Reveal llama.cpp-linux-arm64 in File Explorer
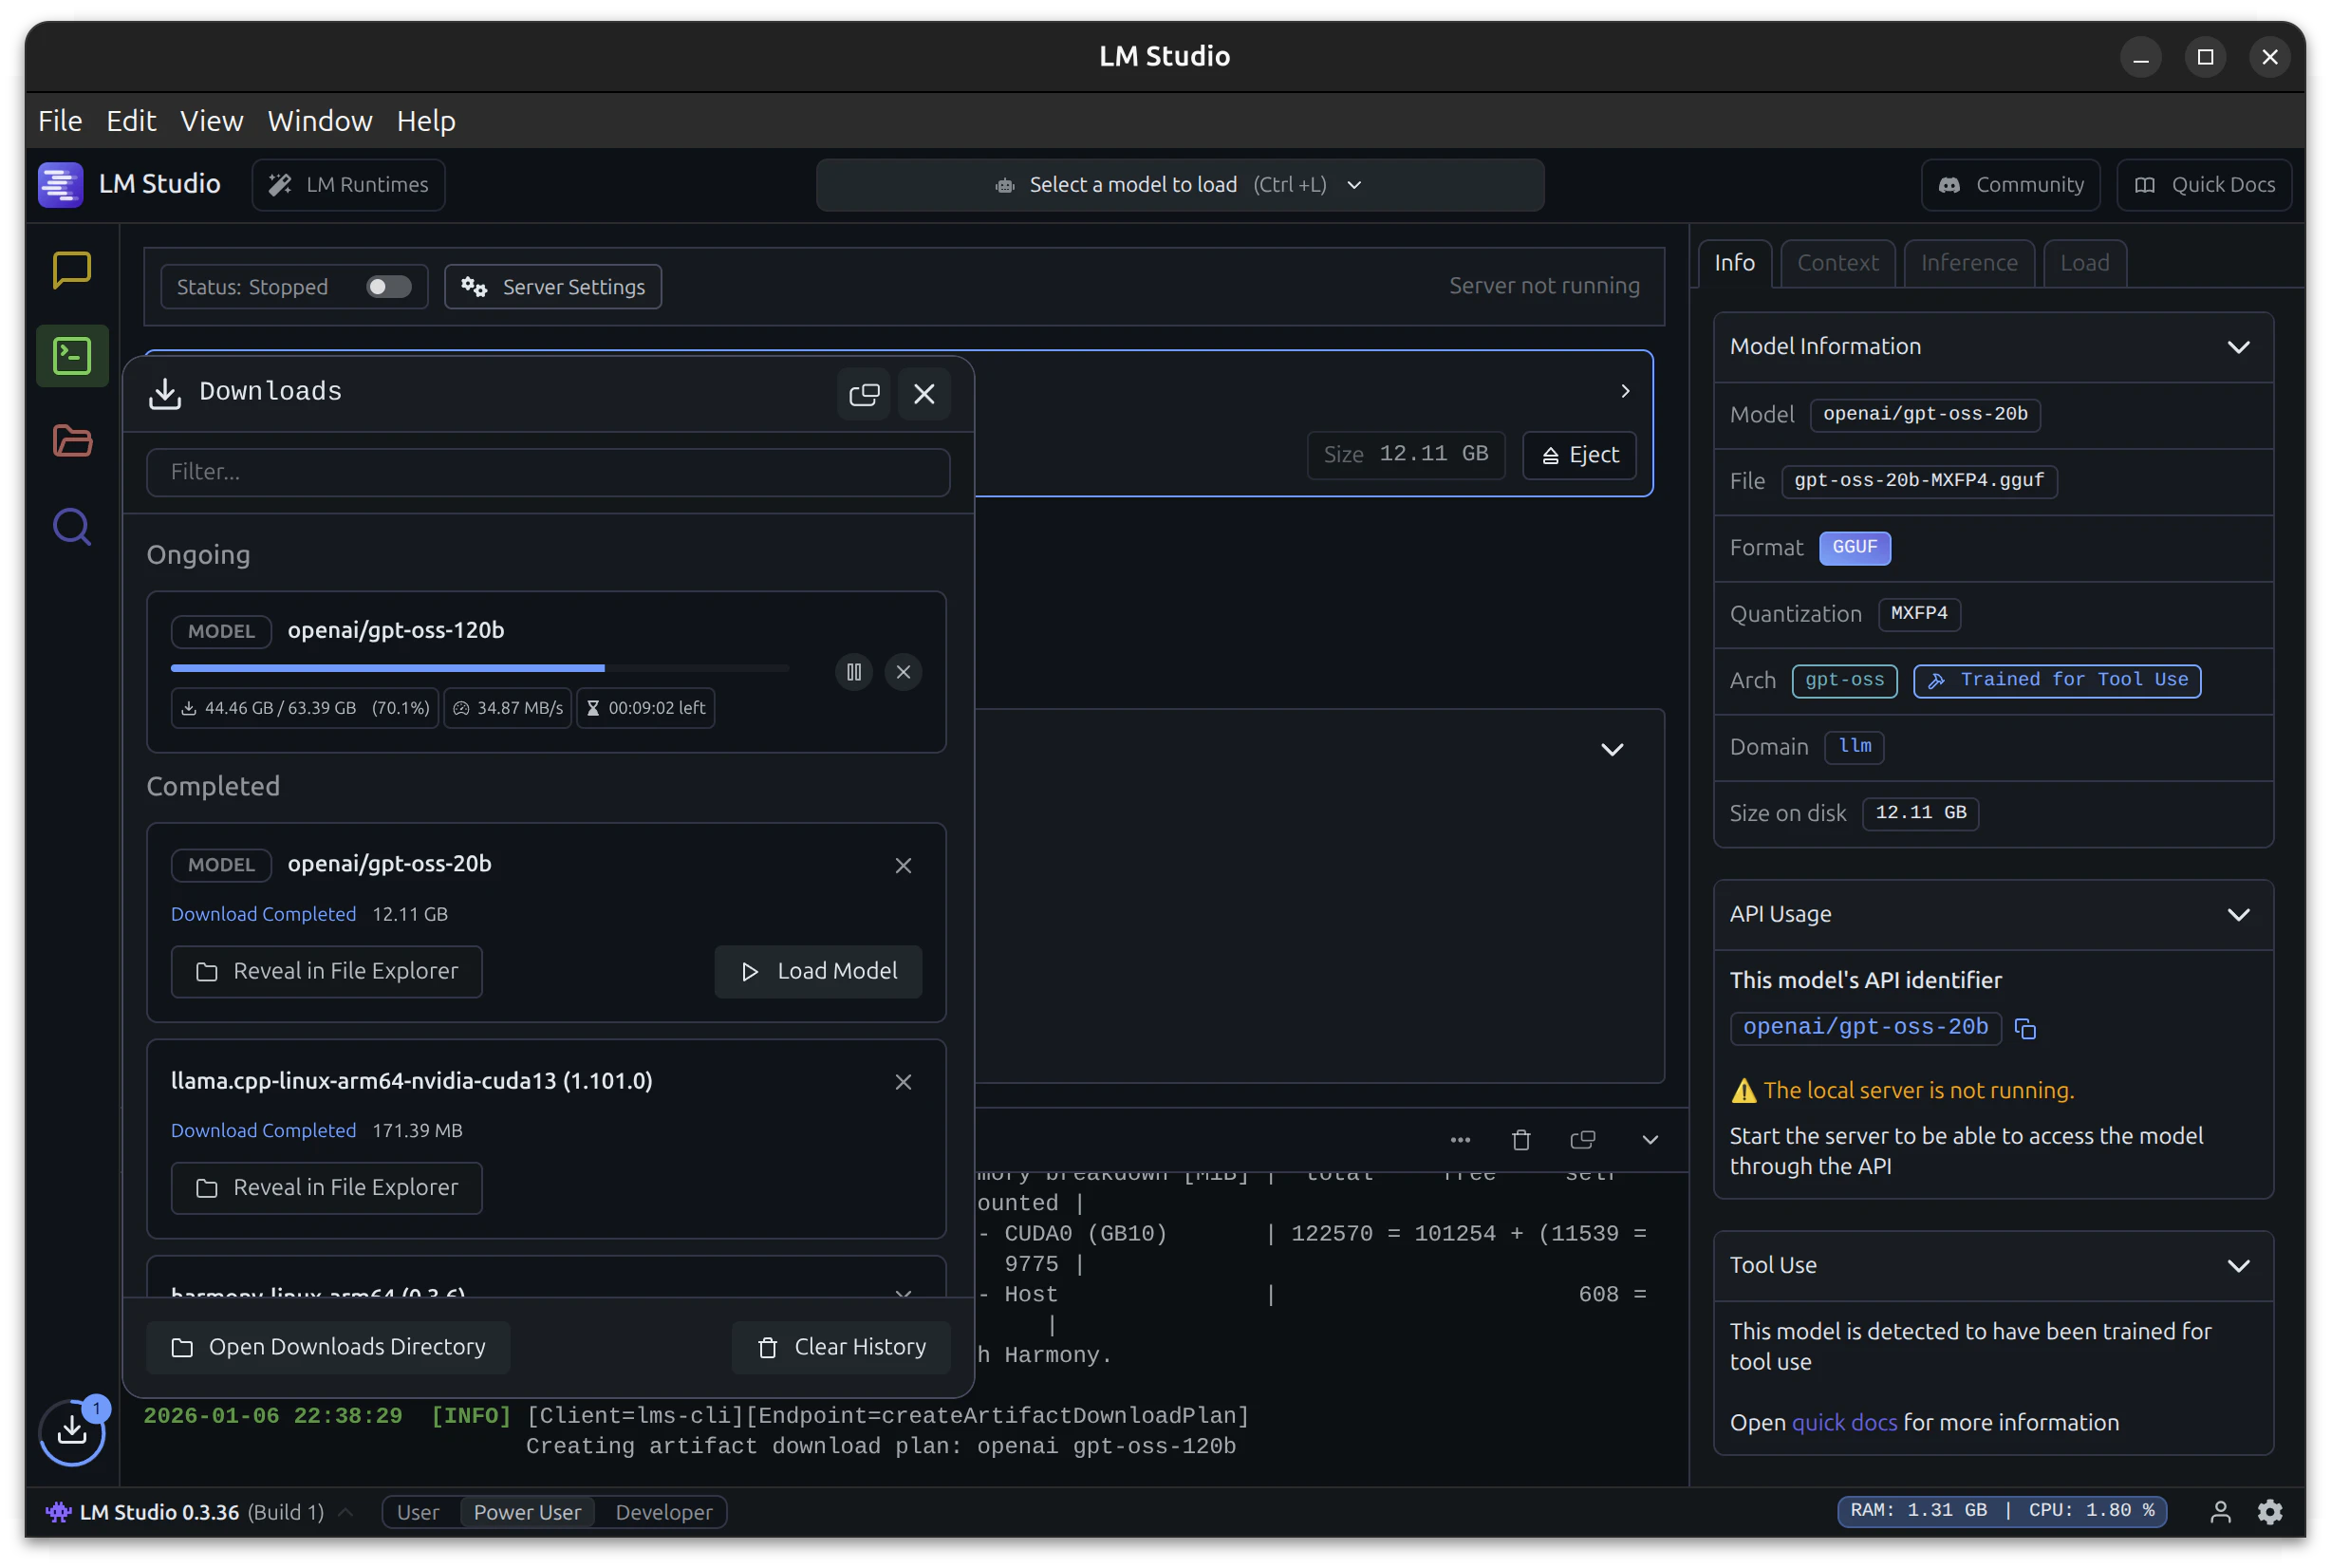The image size is (2331, 1568). click(x=326, y=1188)
